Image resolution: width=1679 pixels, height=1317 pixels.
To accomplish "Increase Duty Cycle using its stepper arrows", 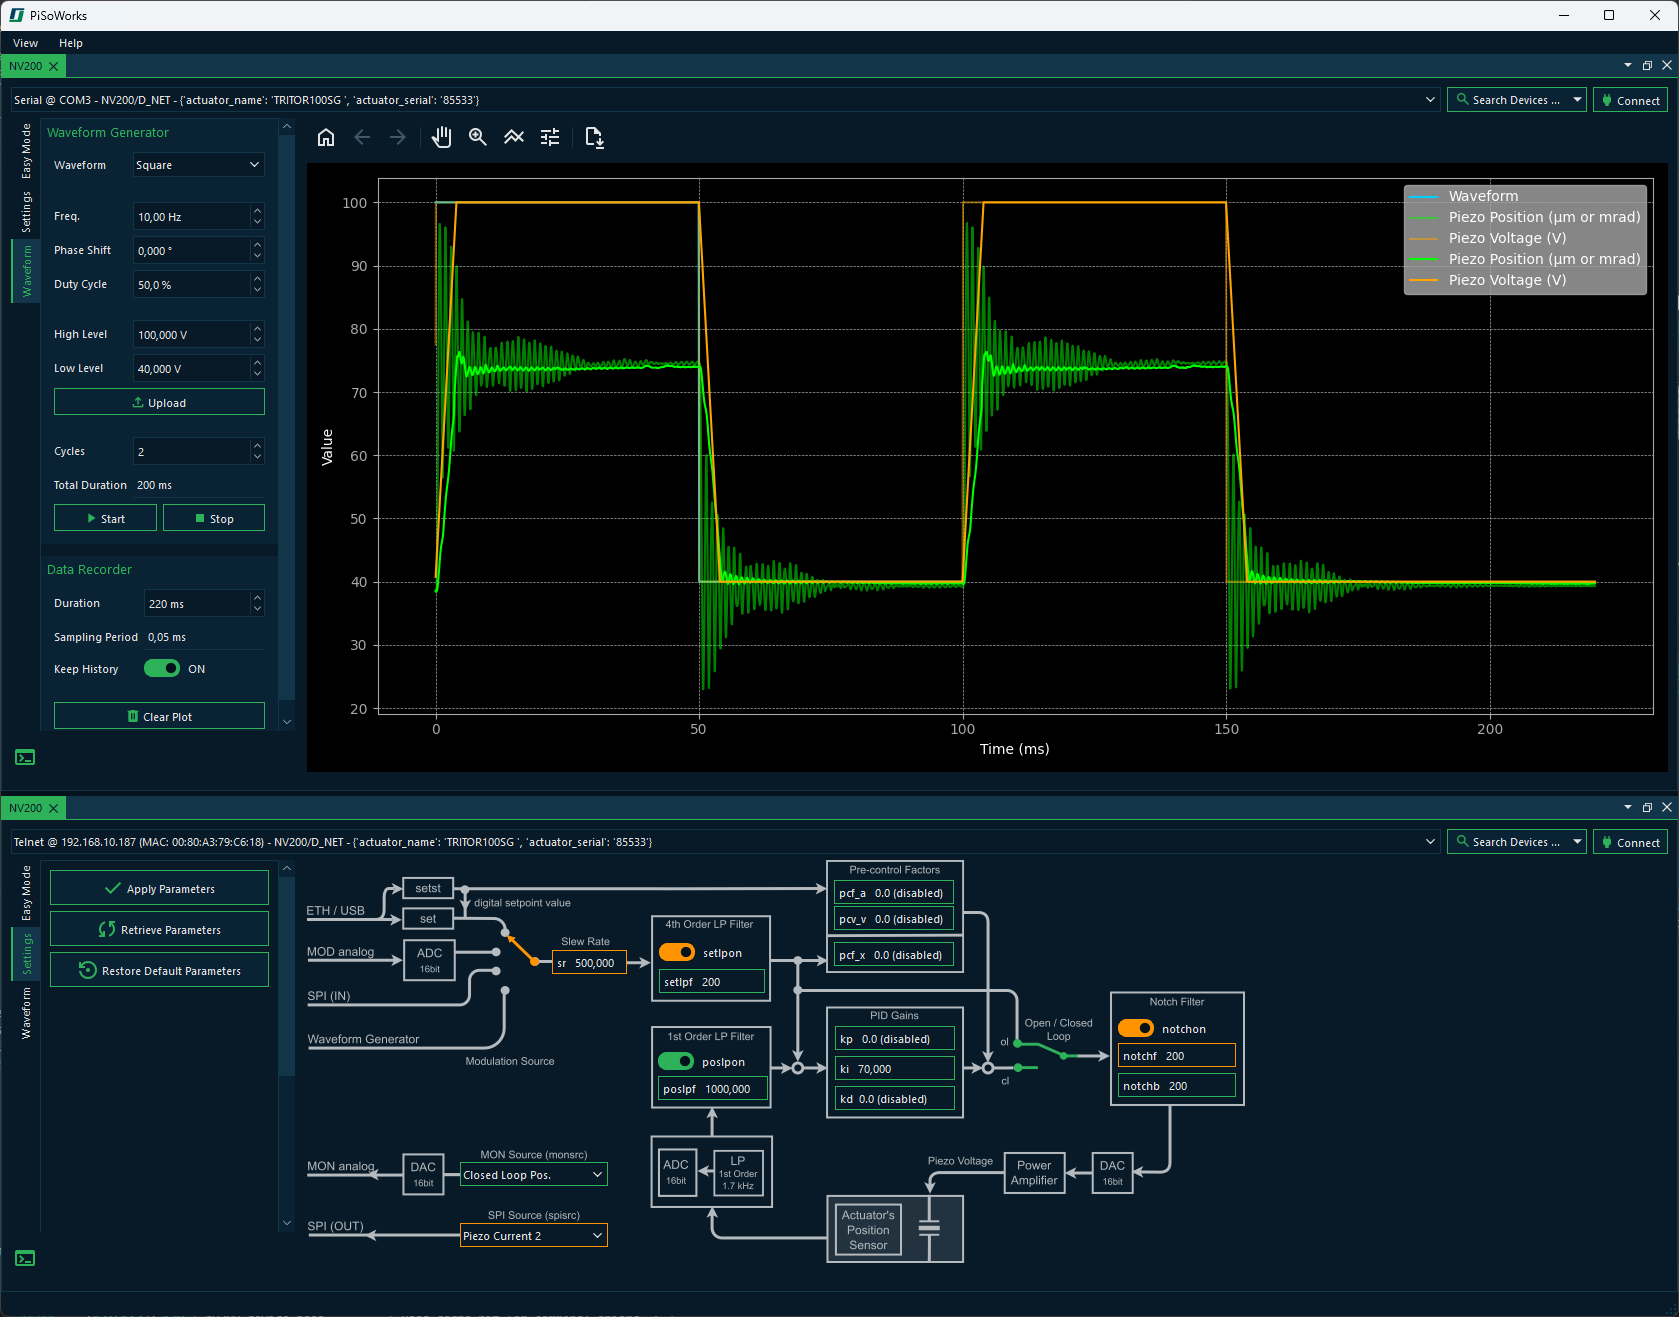I will click(257, 280).
